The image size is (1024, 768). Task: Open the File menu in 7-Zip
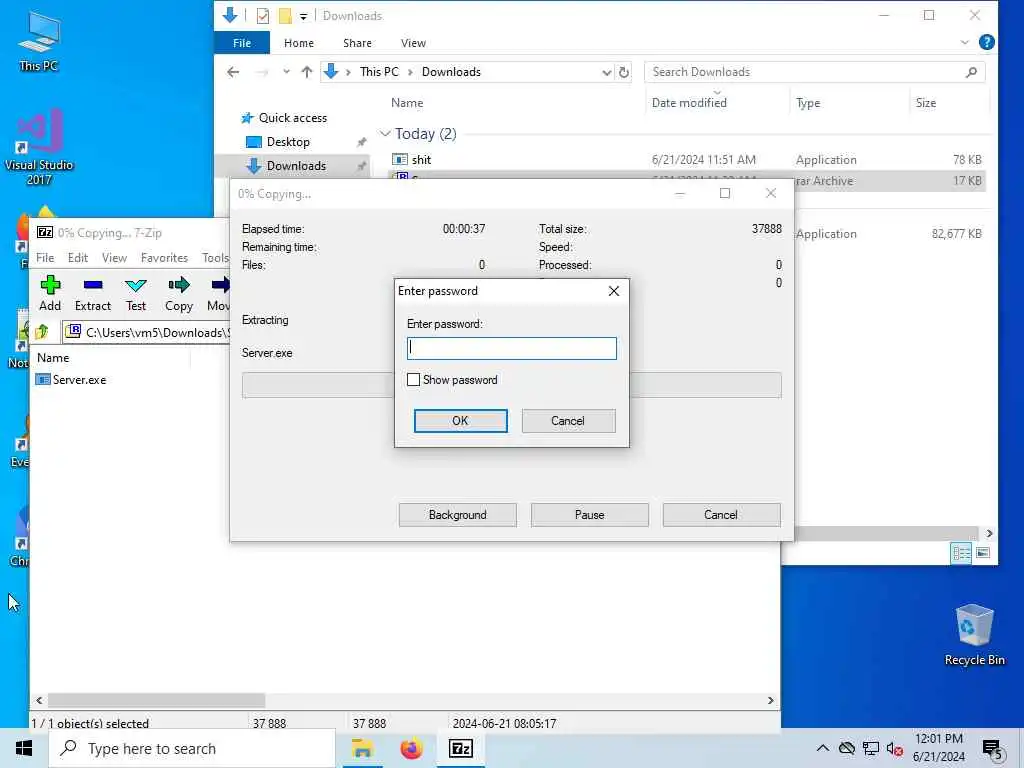45,258
